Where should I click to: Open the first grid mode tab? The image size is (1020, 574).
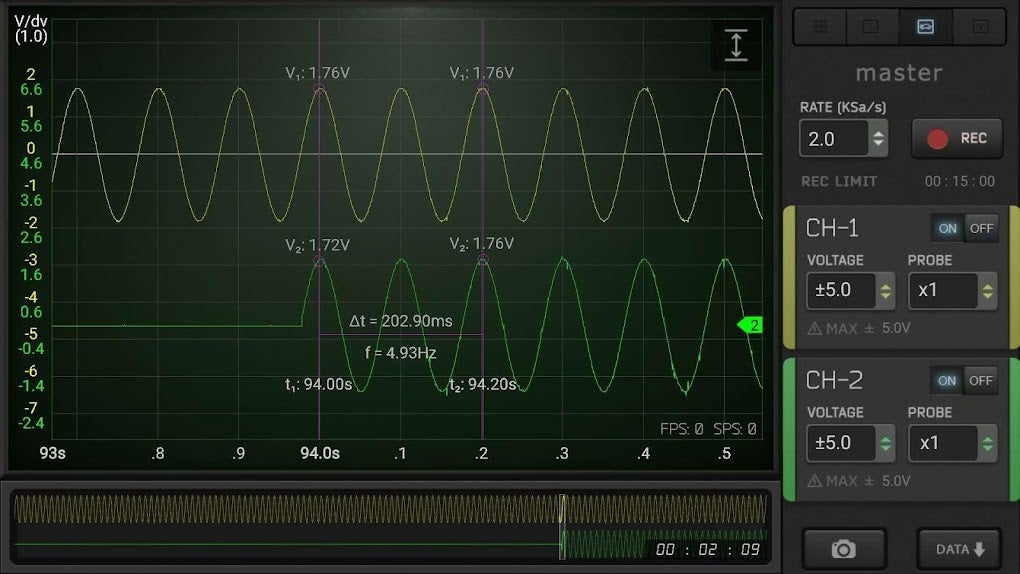(x=820, y=27)
